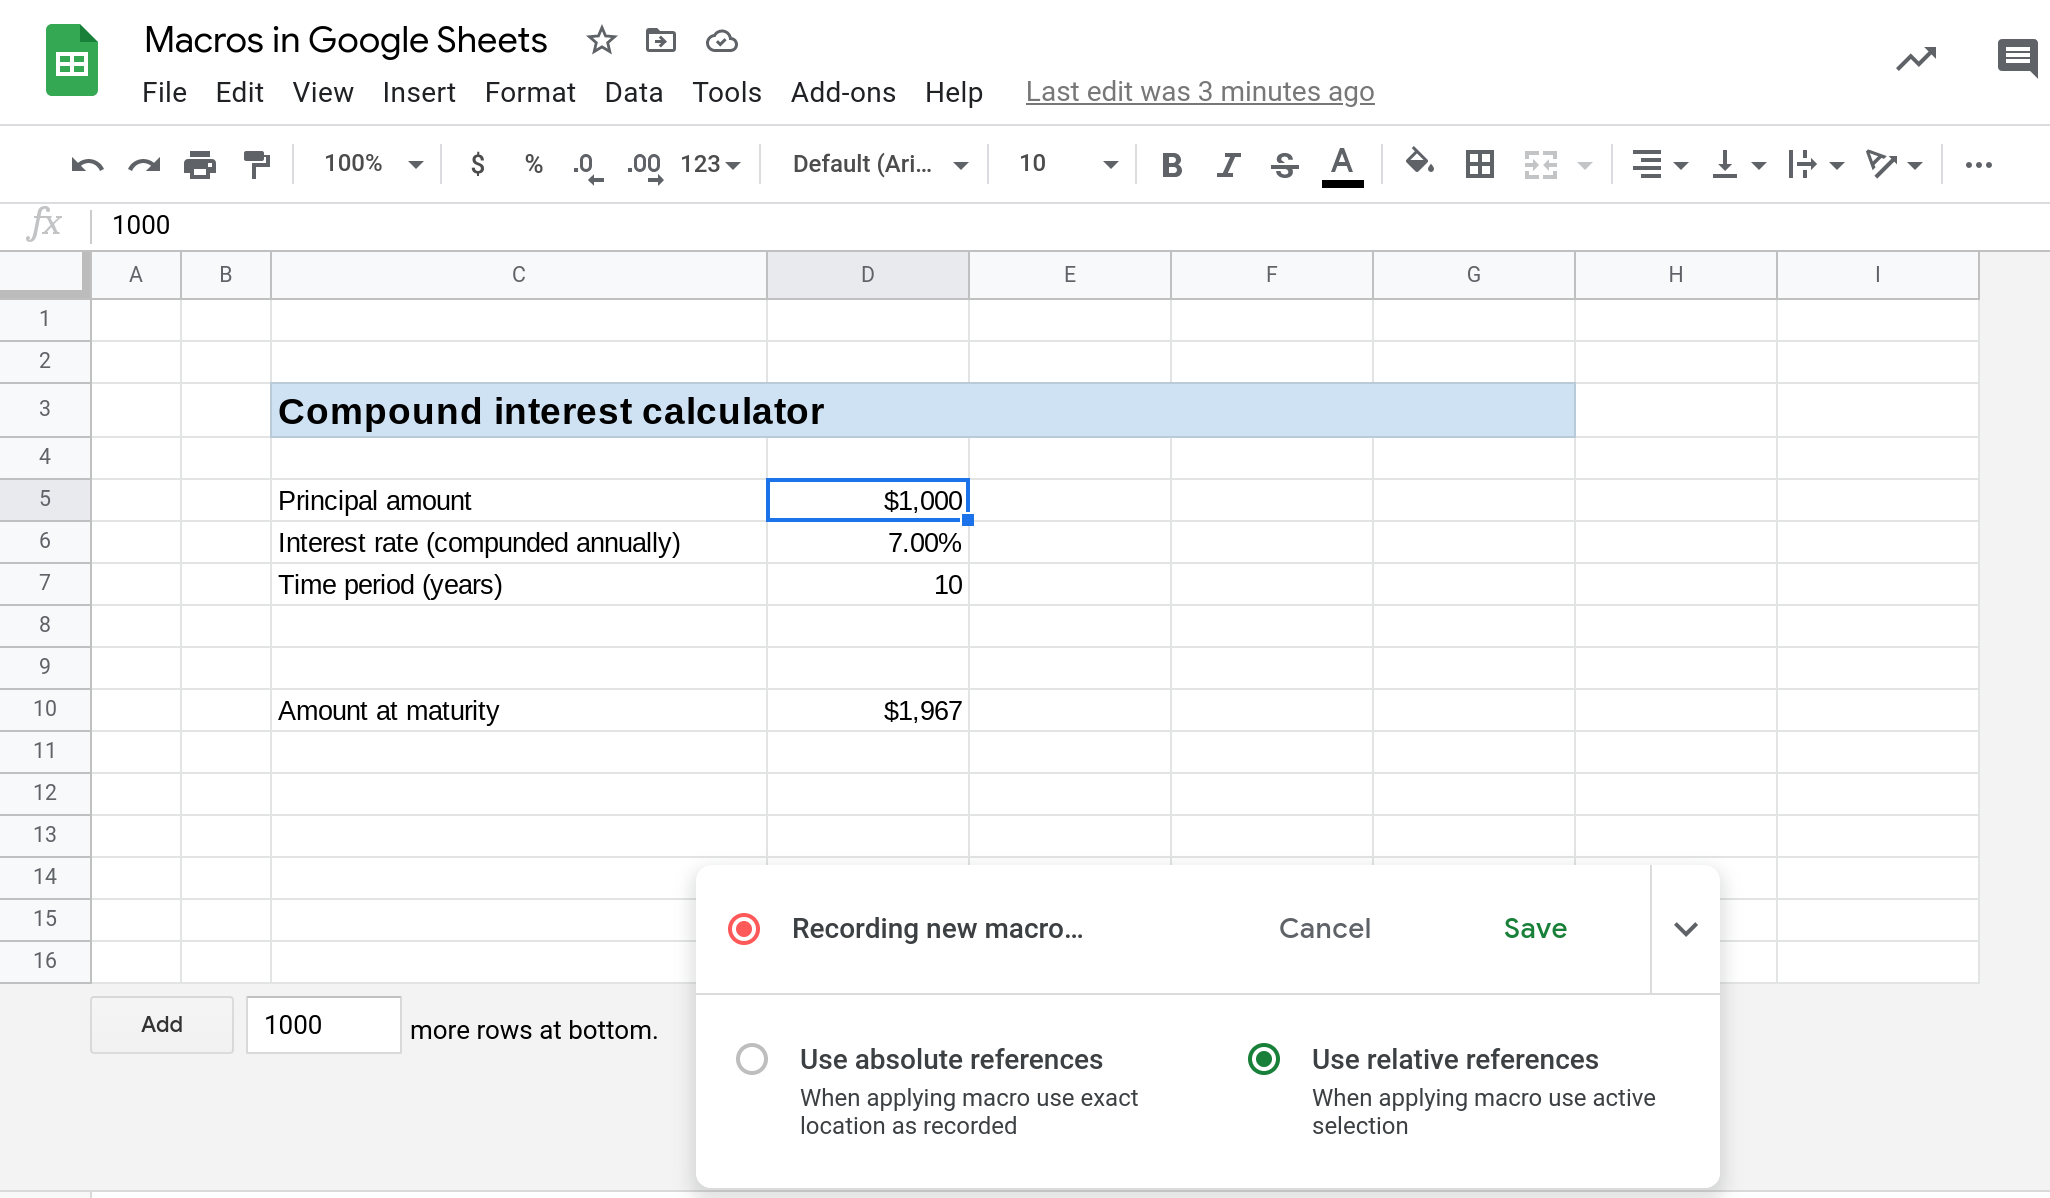The width and height of the screenshot is (2050, 1198).
Task: Open the activity dashboard trend icon
Action: pyautogui.click(x=1916, y=59)
